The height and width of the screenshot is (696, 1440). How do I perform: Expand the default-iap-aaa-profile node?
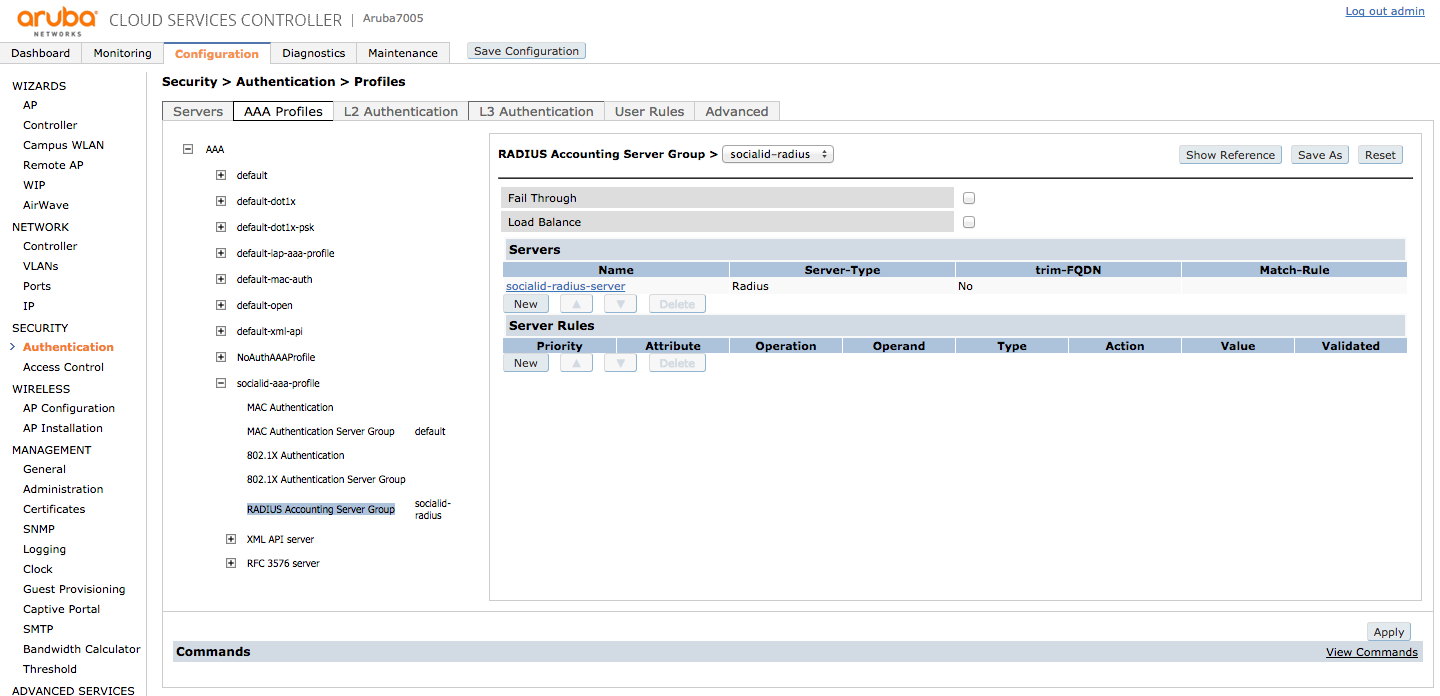221,253
